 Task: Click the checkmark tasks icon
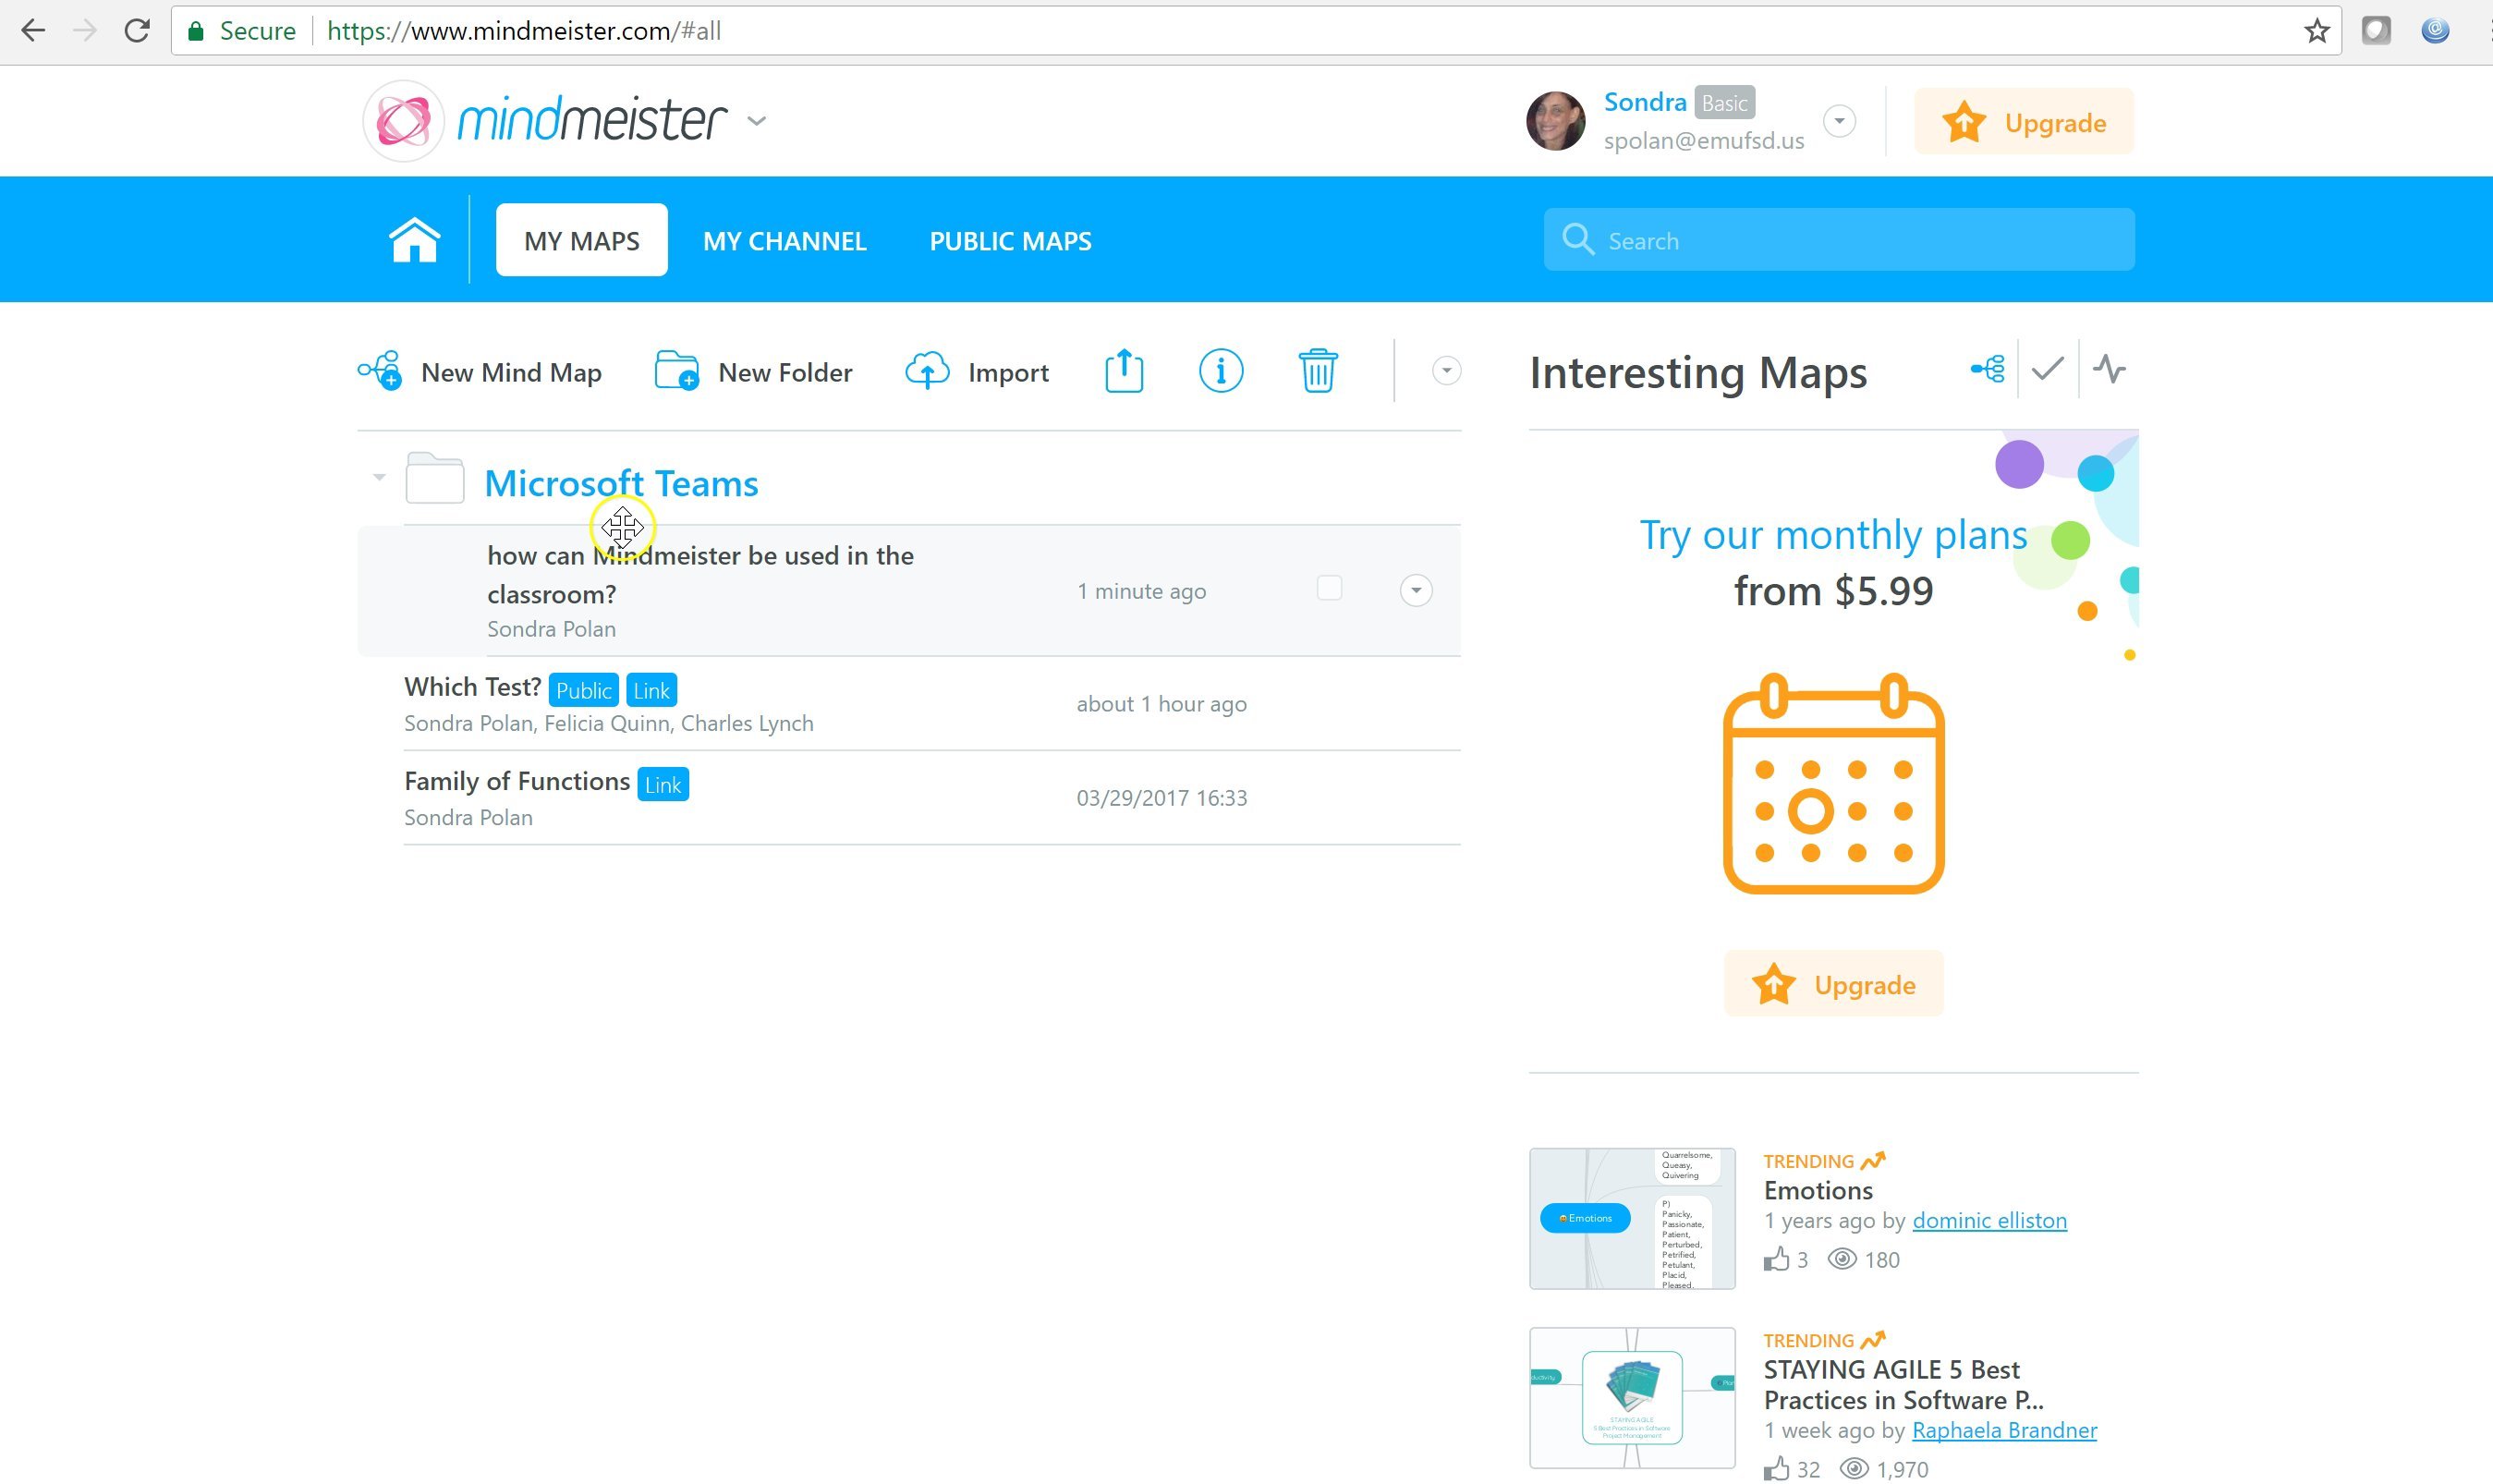pos(2047,369)
